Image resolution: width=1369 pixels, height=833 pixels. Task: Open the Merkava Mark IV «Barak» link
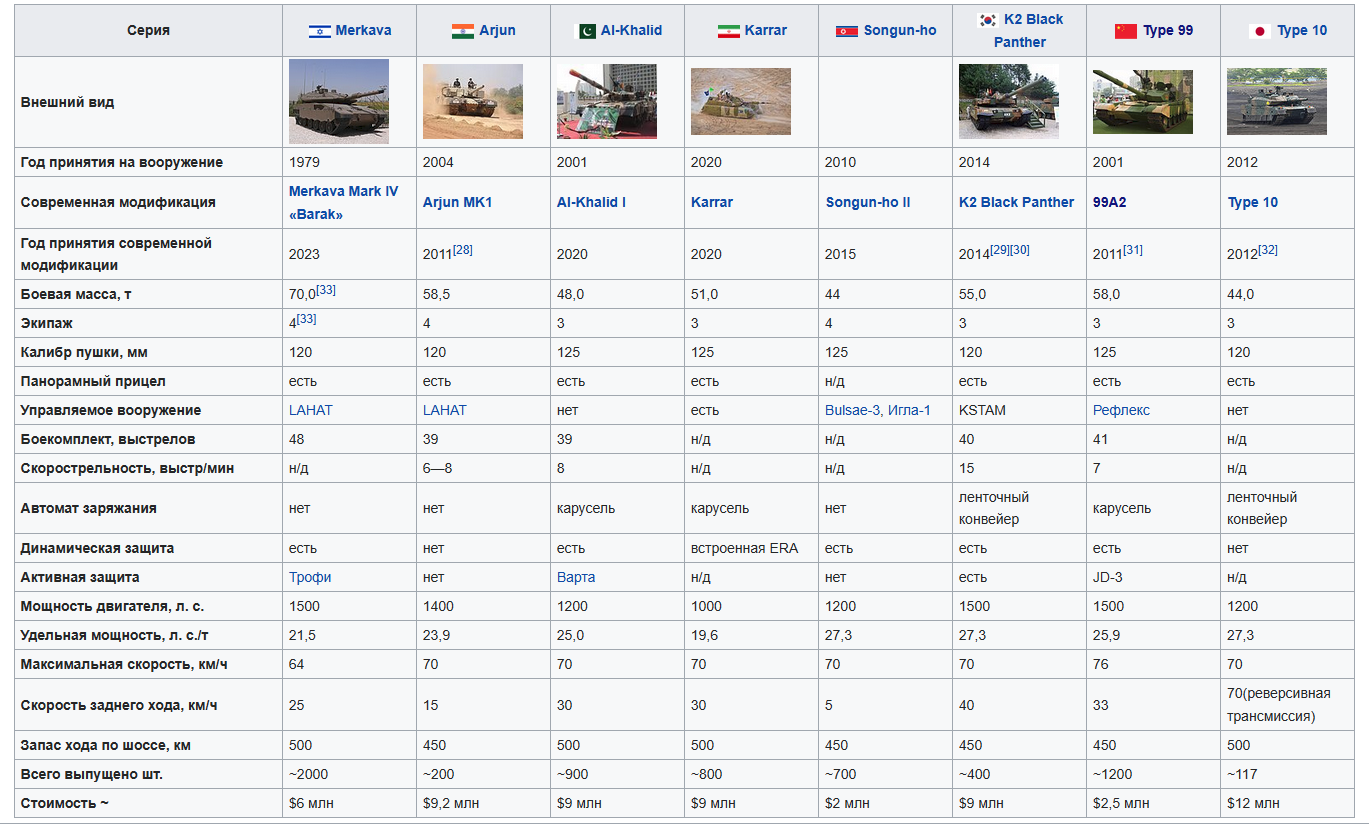pyautogui.click(x=343, y=202)
